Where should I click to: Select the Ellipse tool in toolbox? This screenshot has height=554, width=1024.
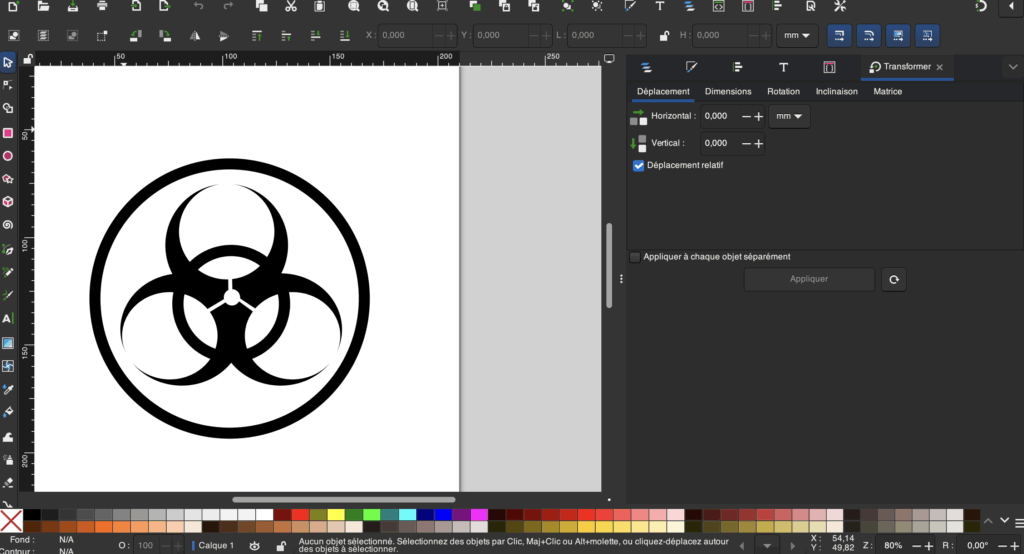(x=8, y=156)
